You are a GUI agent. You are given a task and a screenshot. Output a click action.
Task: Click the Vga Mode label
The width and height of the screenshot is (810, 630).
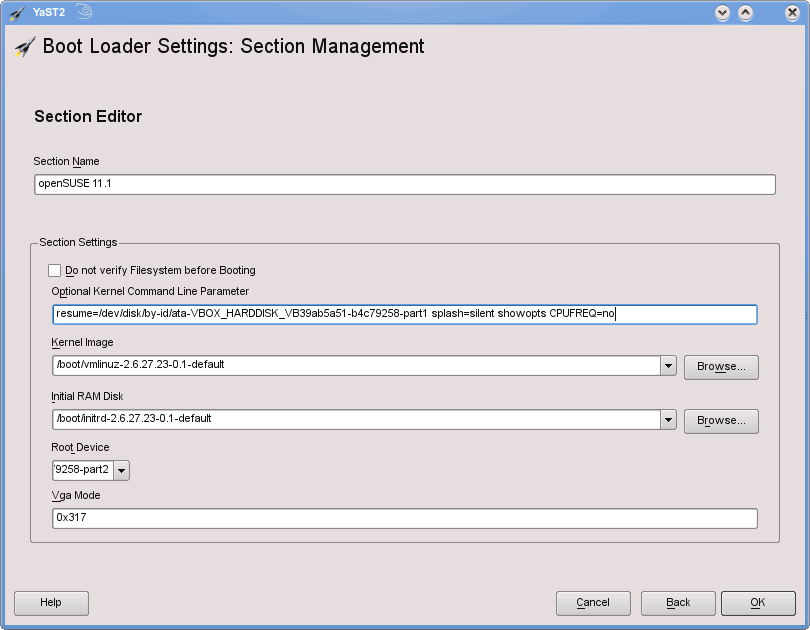[75, 496]
